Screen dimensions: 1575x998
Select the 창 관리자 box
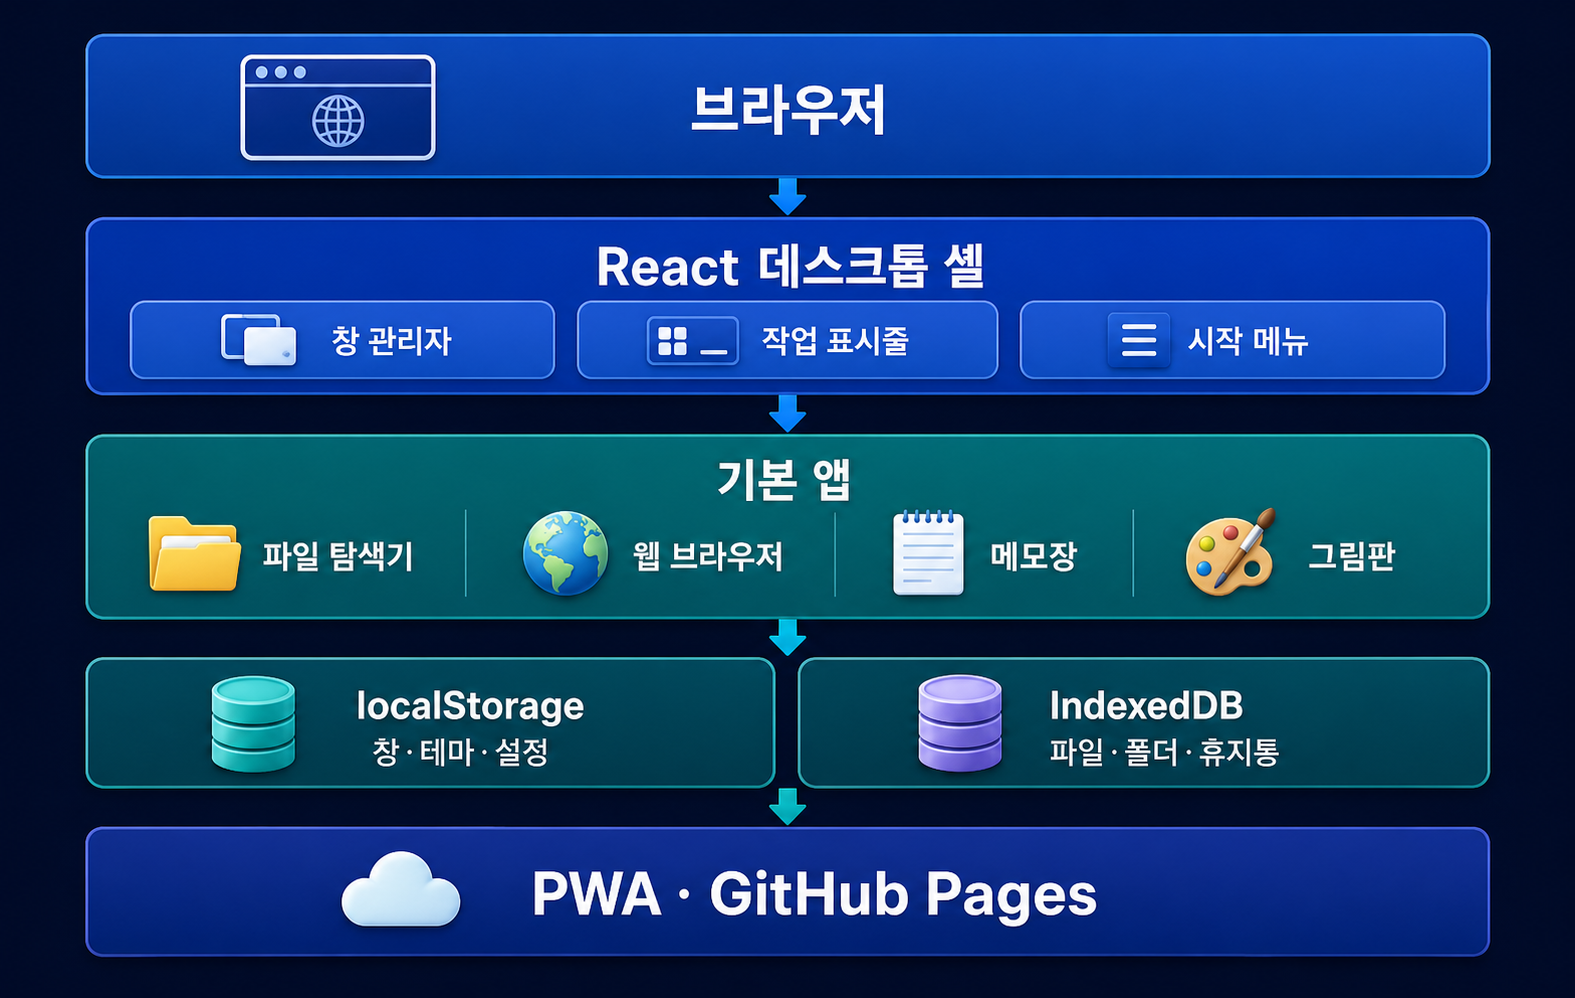(342, 340)
